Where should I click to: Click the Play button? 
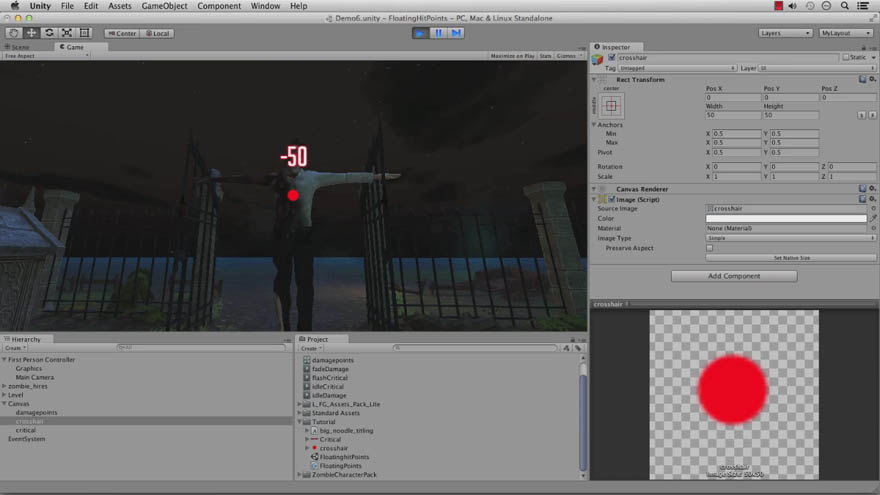tap(420, 33)
